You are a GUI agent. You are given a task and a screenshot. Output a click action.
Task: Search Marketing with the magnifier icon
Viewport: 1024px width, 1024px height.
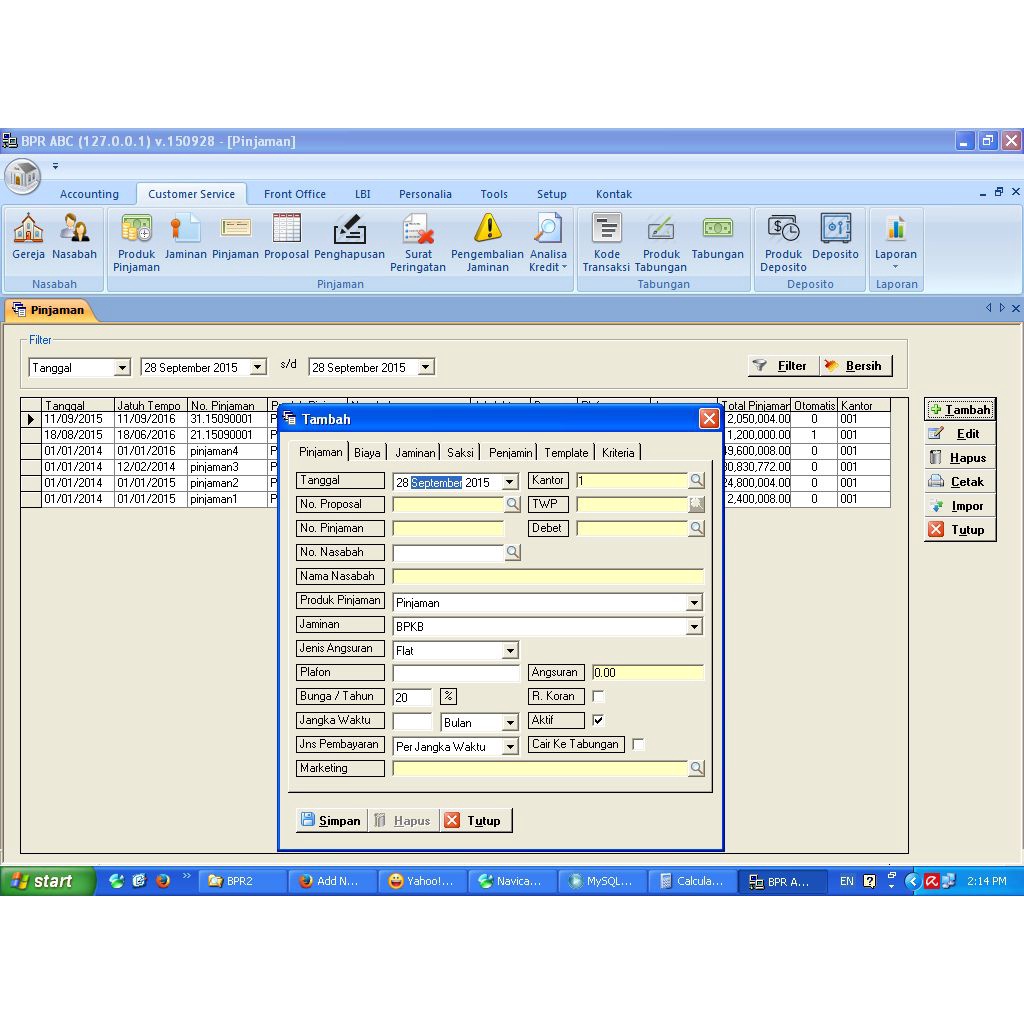point(697,768)
